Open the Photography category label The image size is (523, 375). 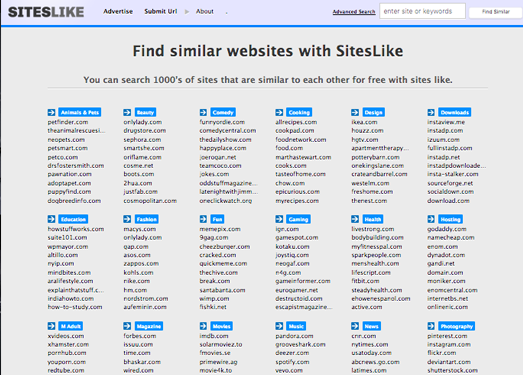pyautogui.click(x=457, y=326)
